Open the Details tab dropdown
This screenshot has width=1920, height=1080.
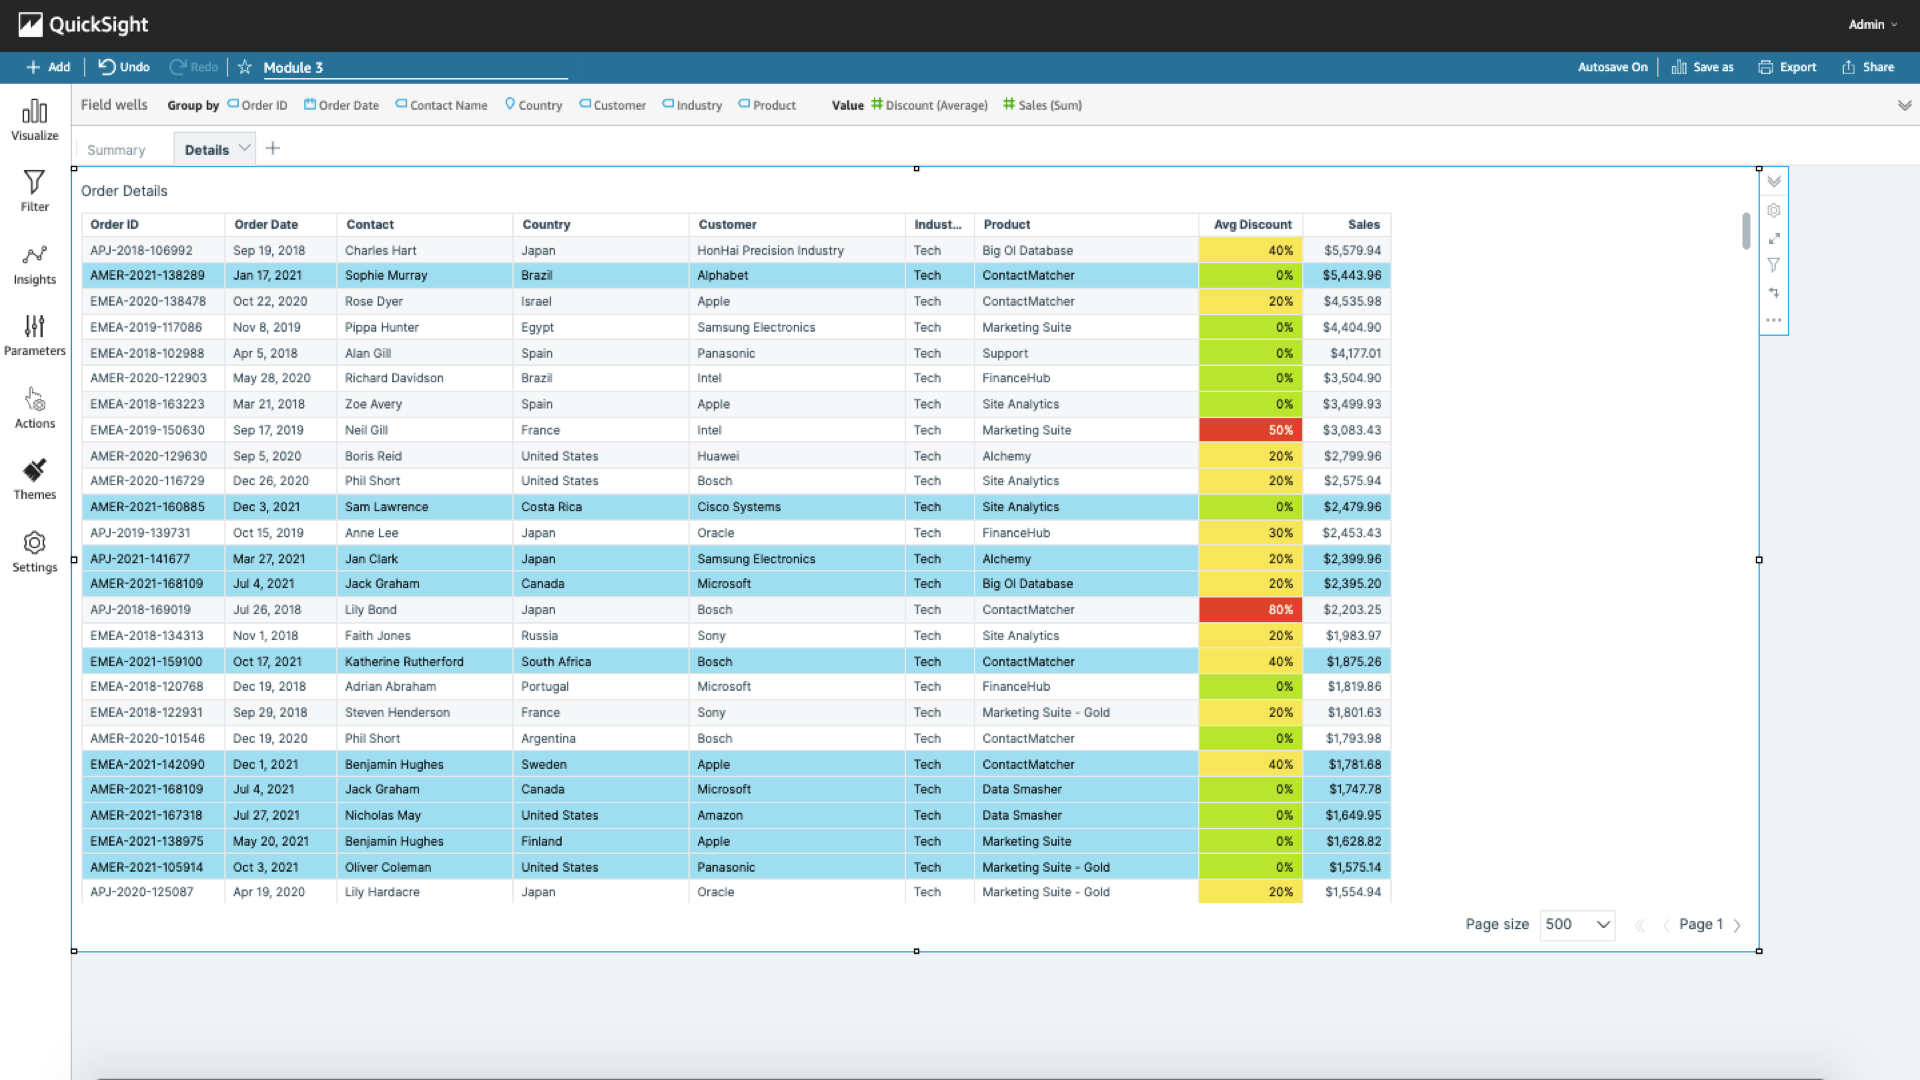[x=244, y=148]
